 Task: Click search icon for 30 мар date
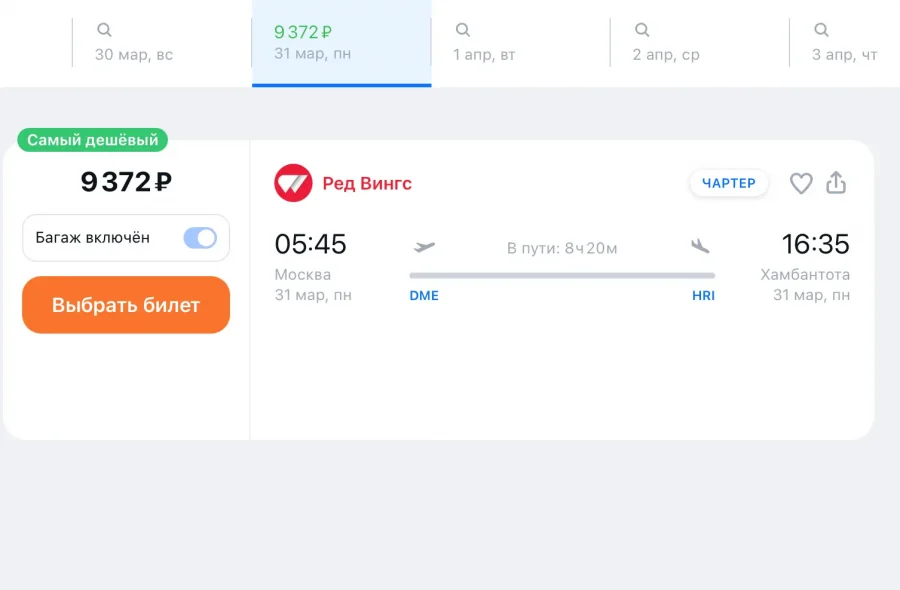point(104,30)
